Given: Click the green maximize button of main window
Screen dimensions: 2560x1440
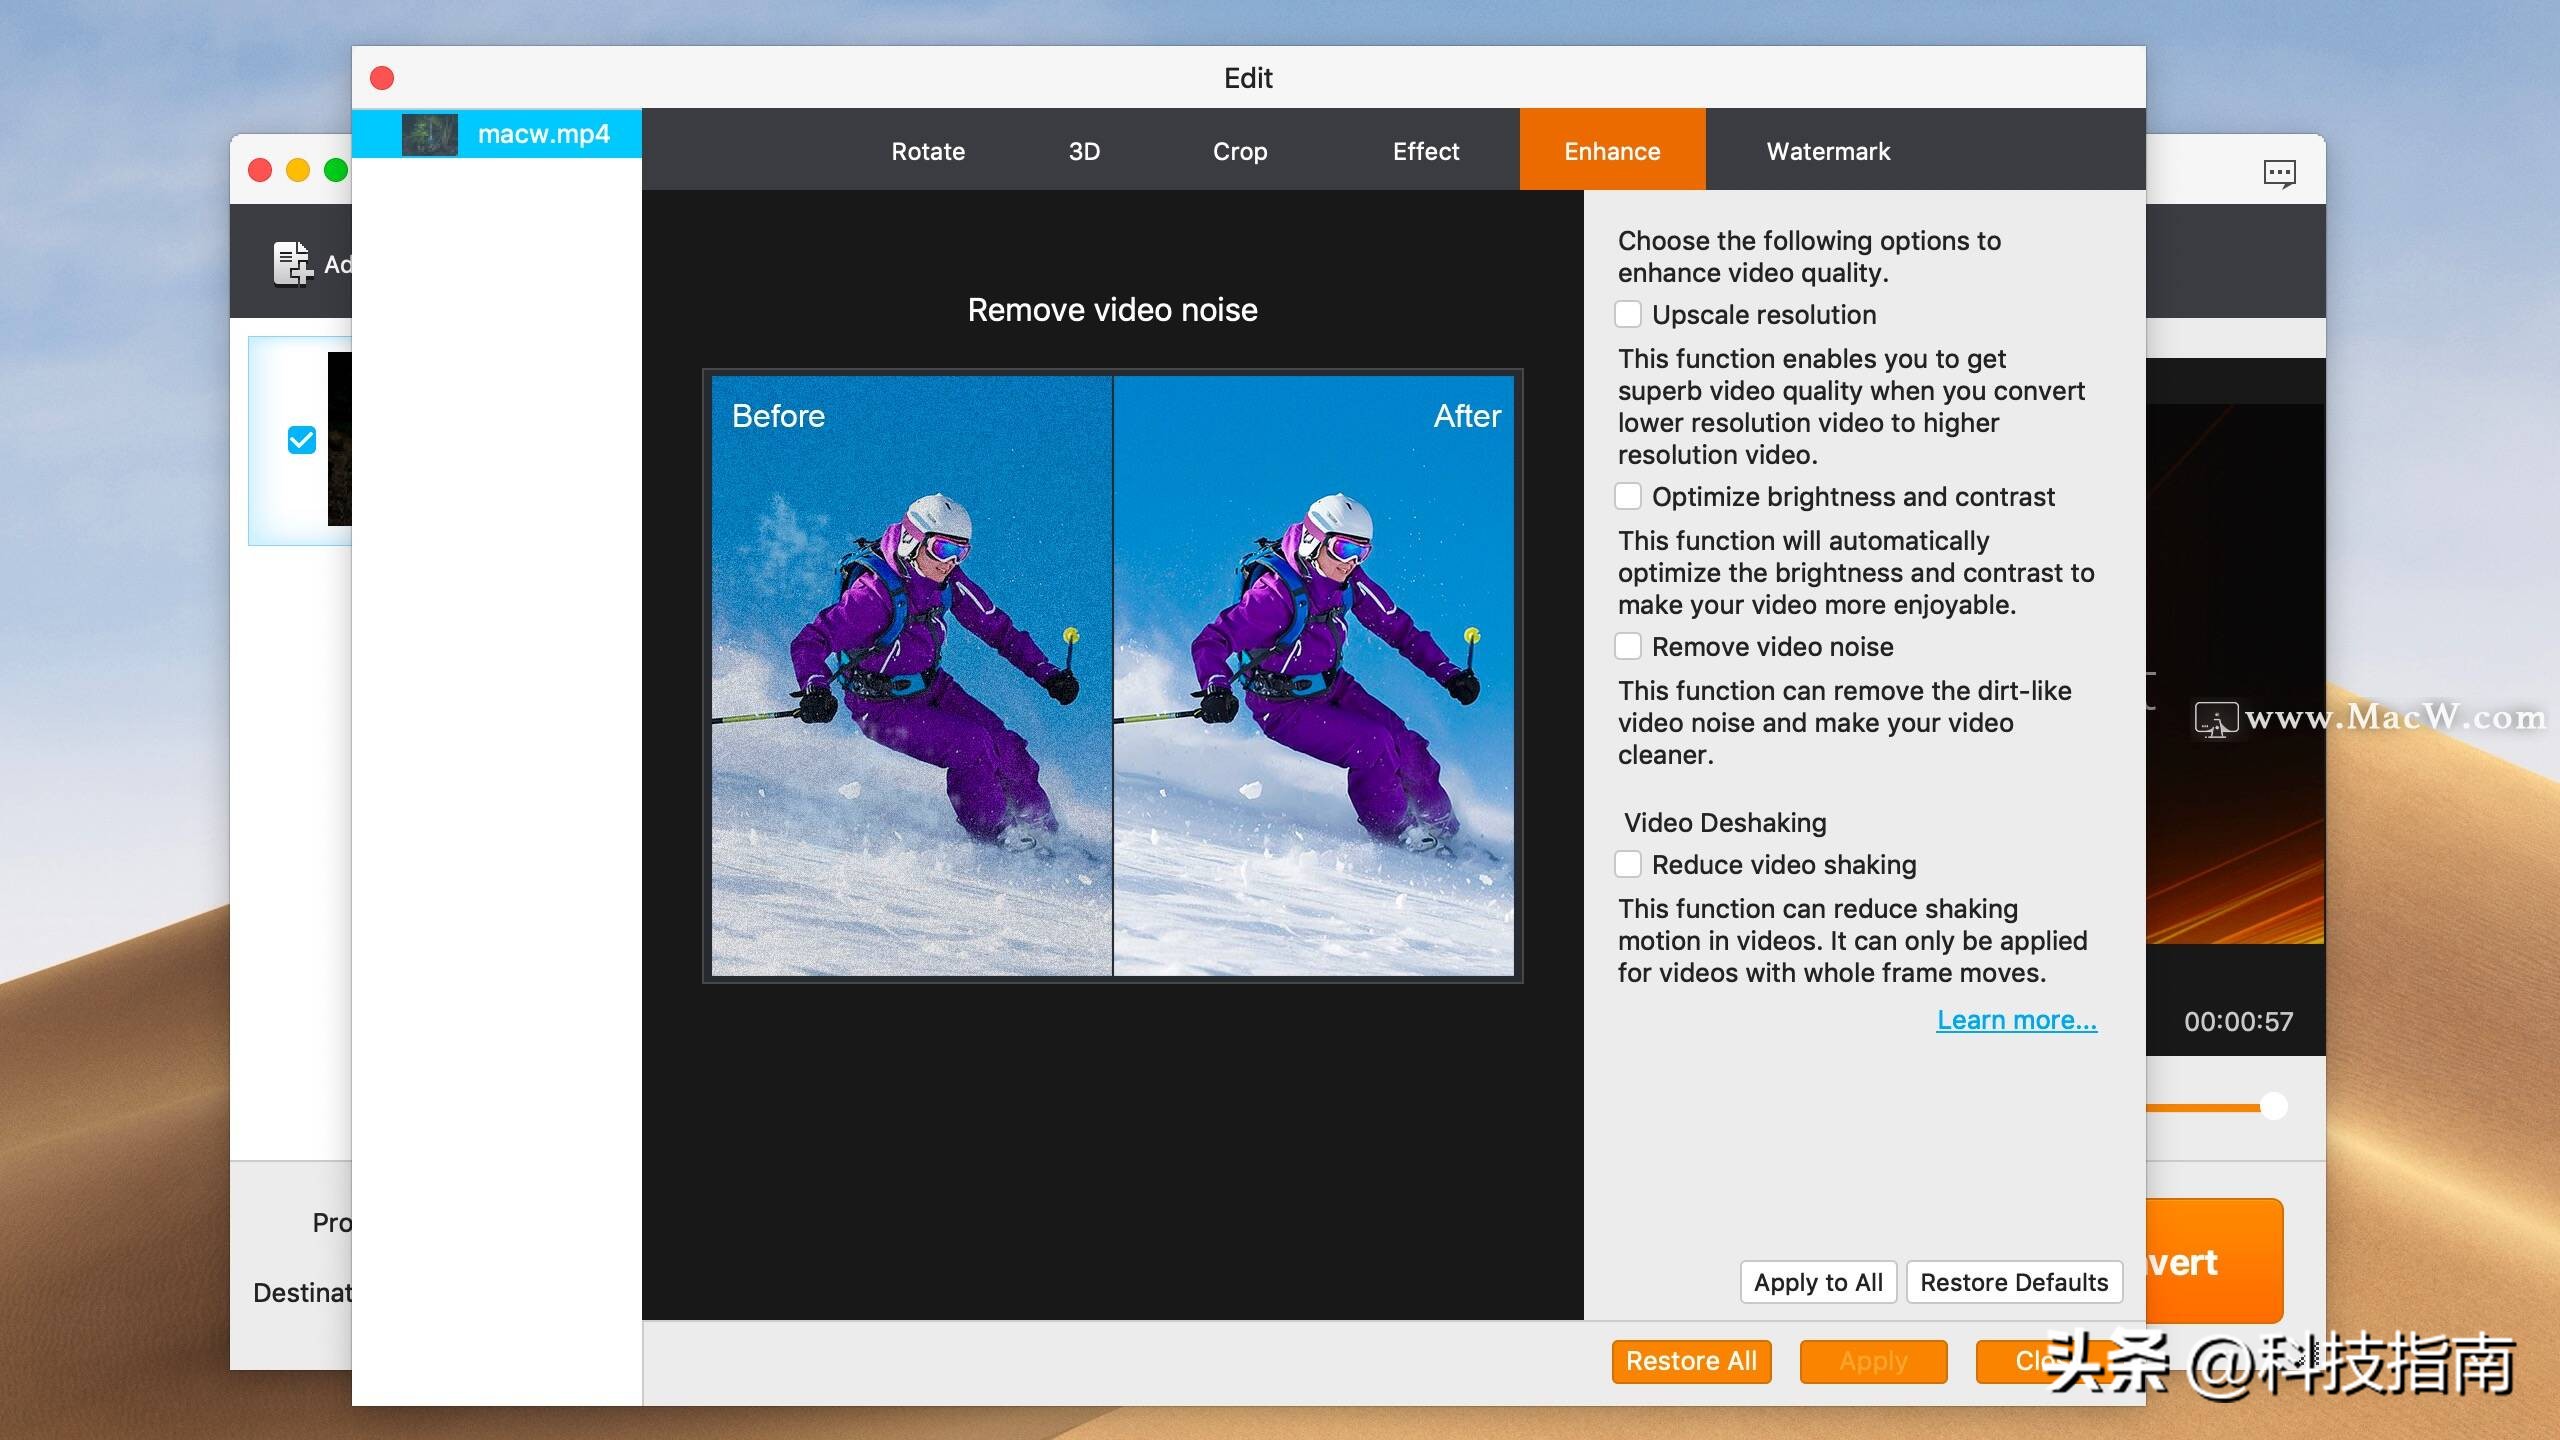Looking at the screenshot, I should point(336,170).
